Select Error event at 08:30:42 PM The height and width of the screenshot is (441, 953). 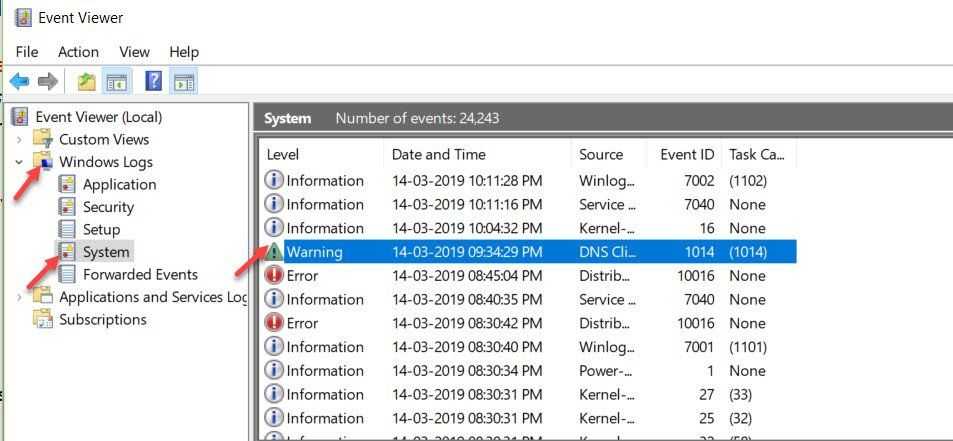pyautogui.click(x=529, y=323)
